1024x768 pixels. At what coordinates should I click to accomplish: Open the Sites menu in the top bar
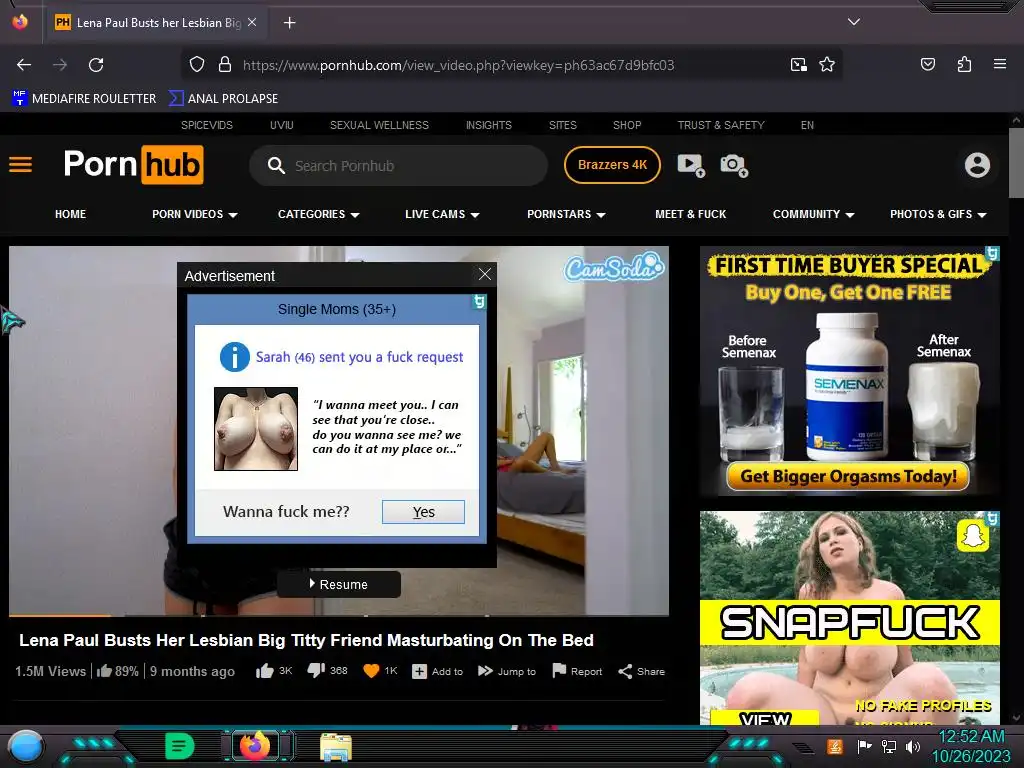(562, 125)
